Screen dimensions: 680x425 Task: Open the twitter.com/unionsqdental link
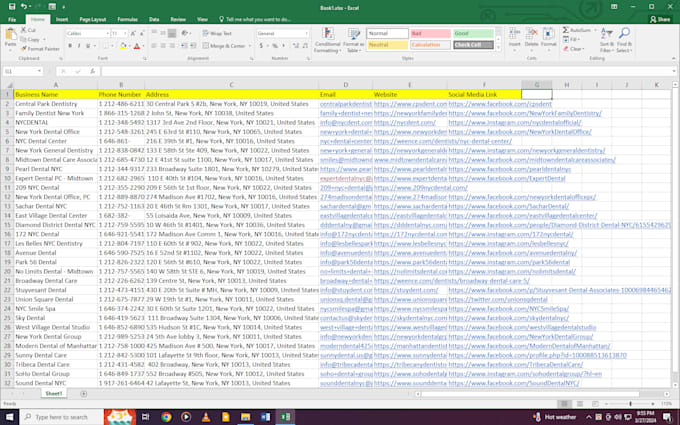pos(498,299)
